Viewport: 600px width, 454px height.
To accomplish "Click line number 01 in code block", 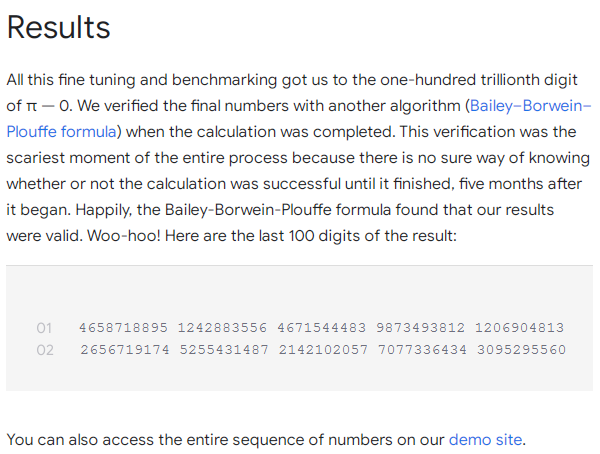I will pos(44,327).
